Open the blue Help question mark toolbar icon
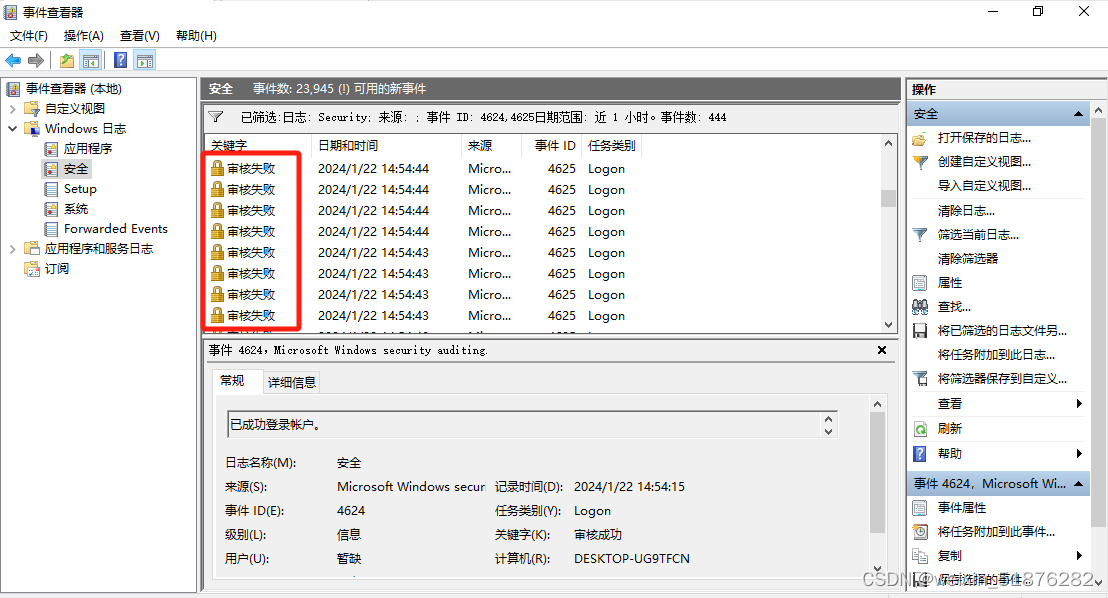The image size is (1108, 598). (120, 59)
